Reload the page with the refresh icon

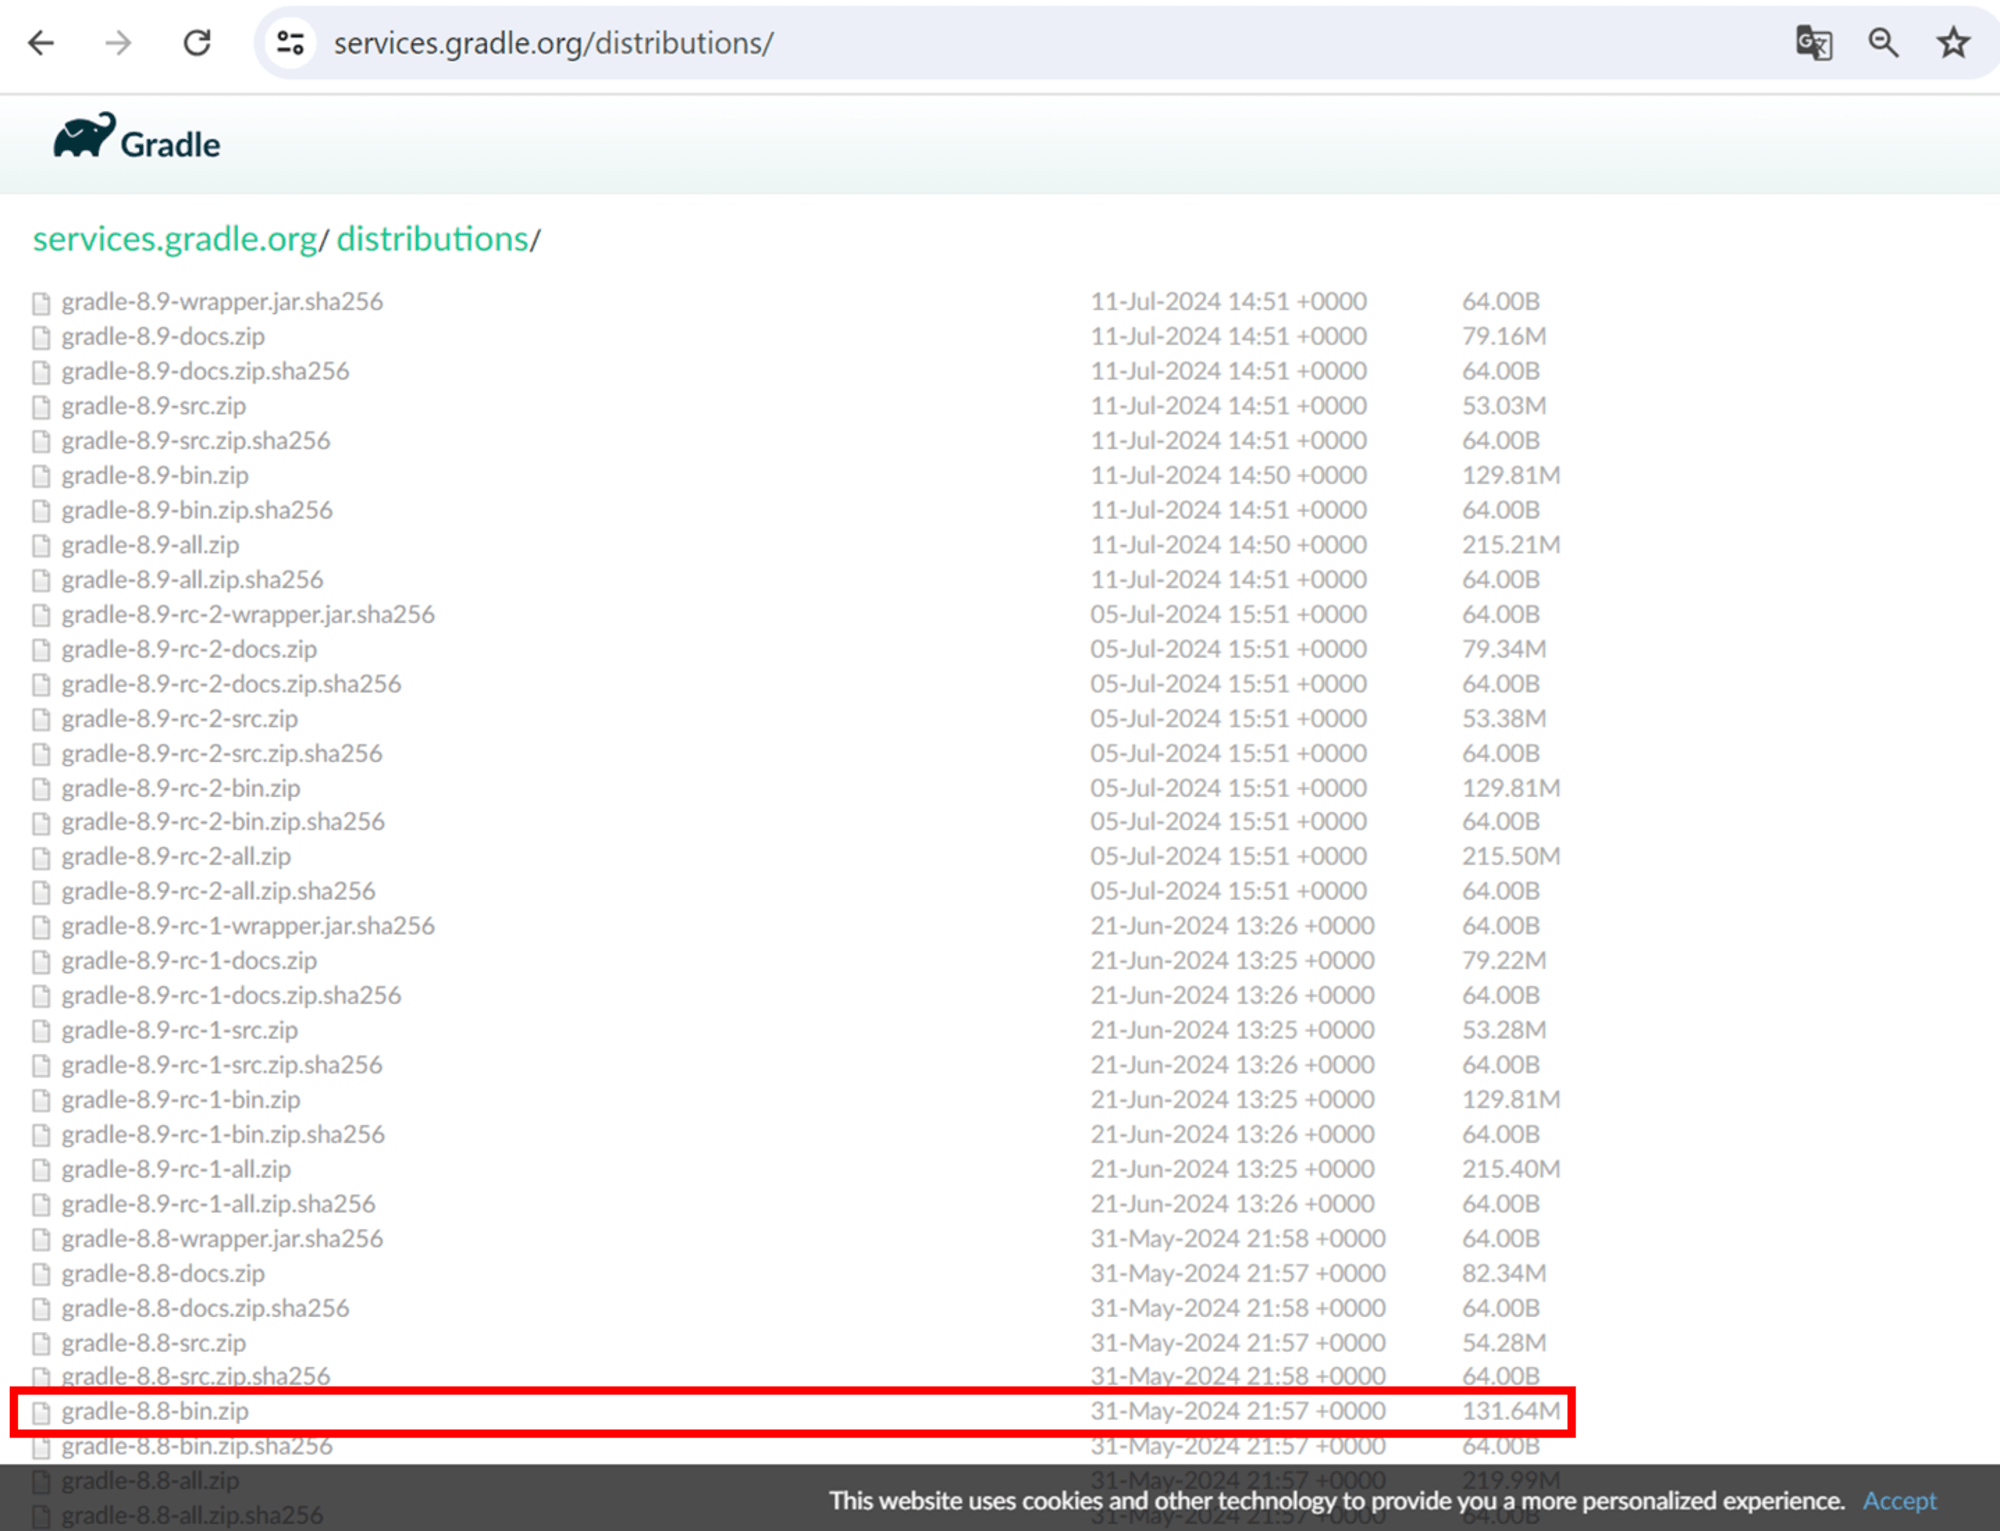[x=197, y=43]
